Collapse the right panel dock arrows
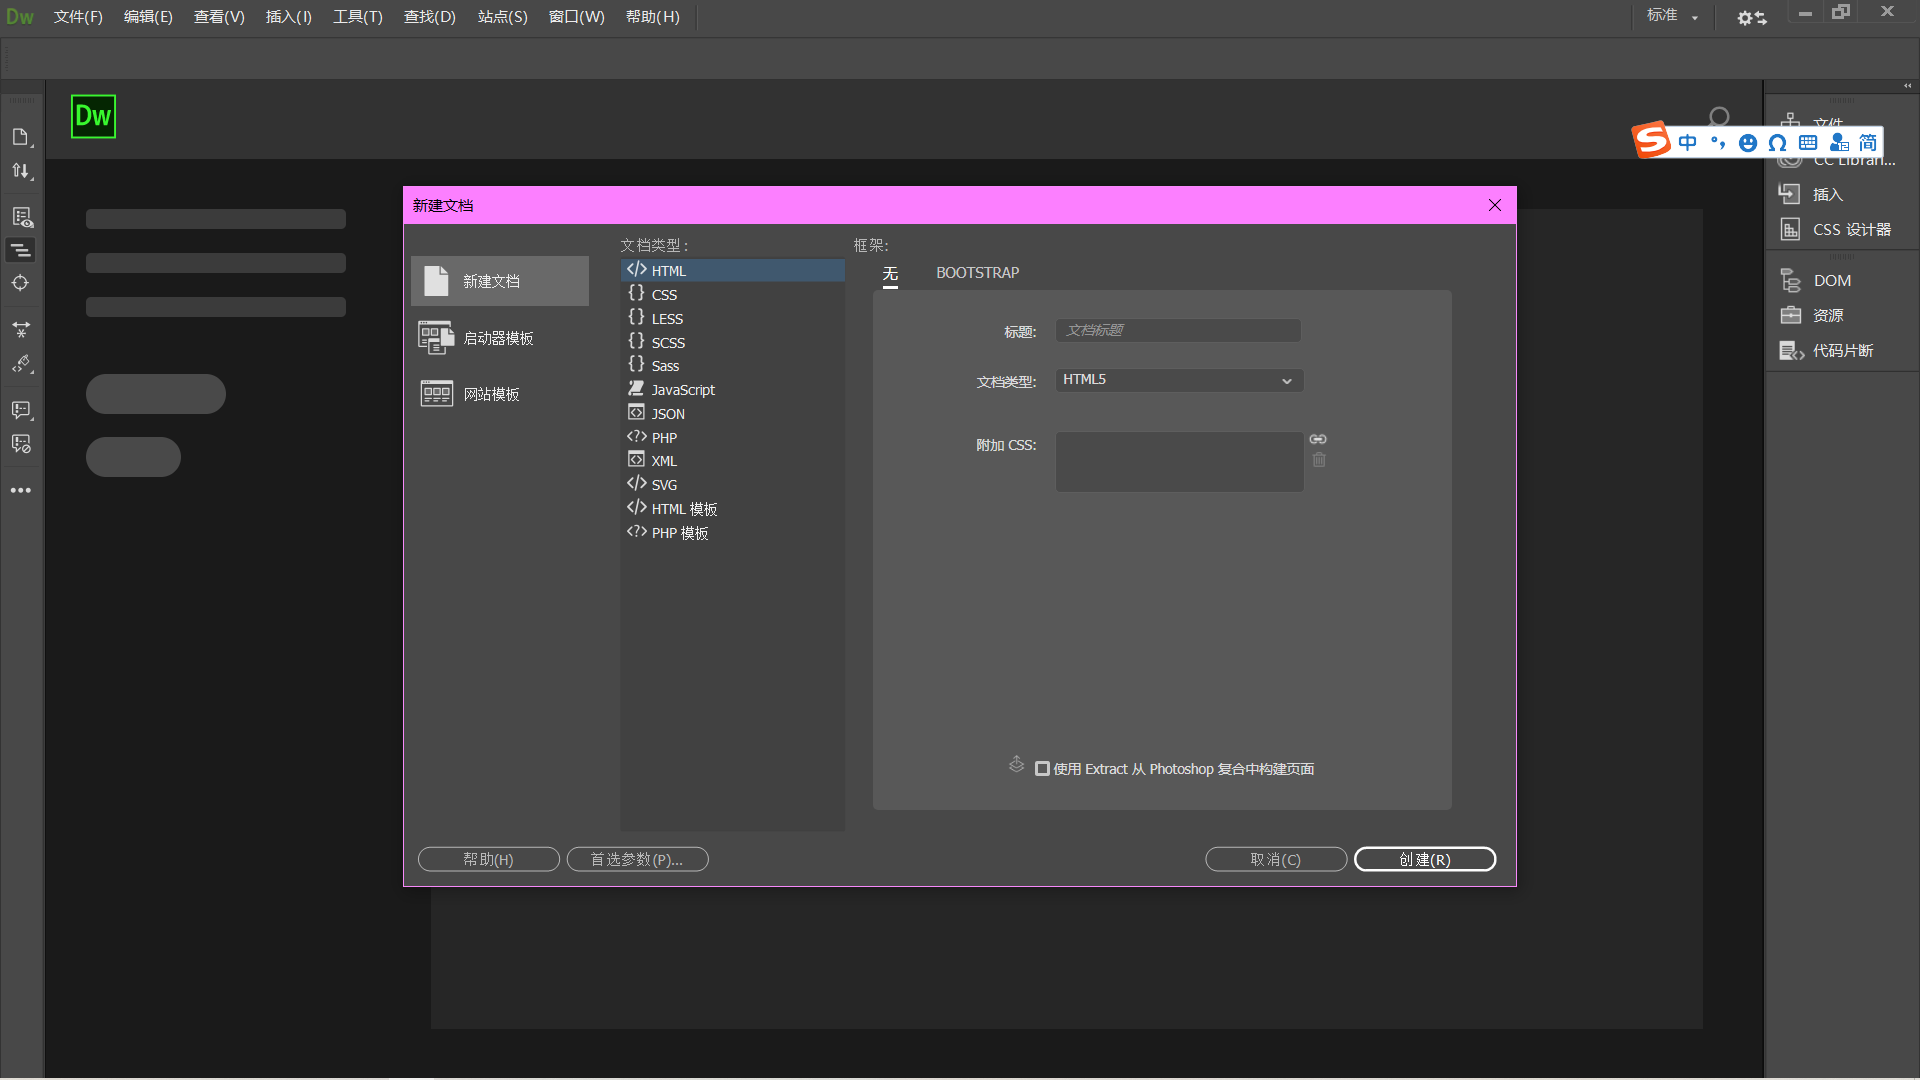The image size is (1920, 1080). pyautogui.click(x=1907, y=86)
